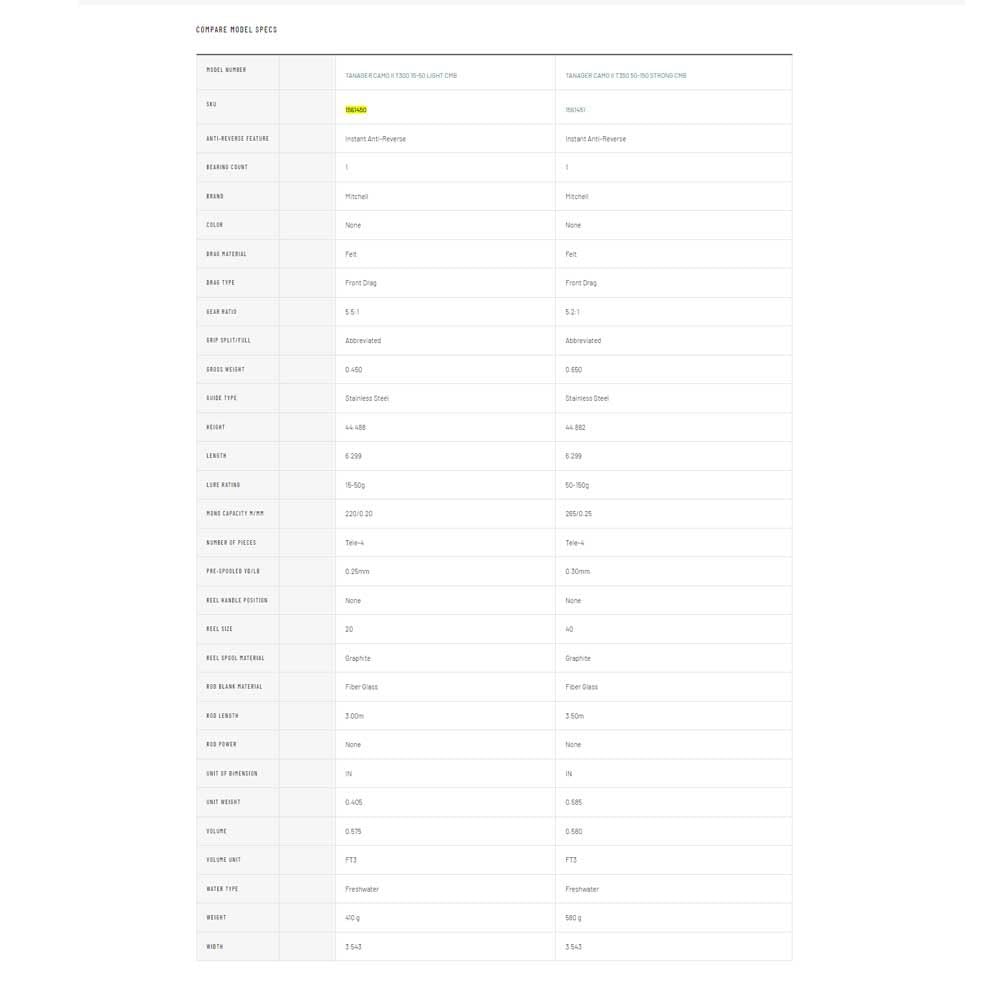
Task: Click the Compare Model Specs heading
Action: click(236, 30)
